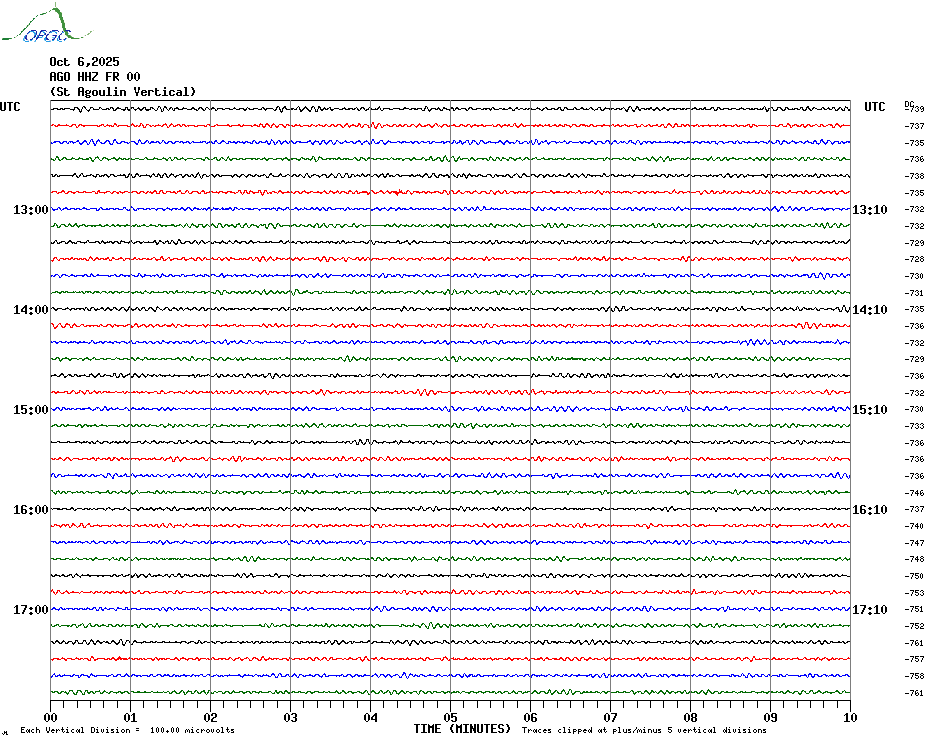Viewport: 930px width, 744px height.
Task: Click the DC value '-751'
Action: [915, 609]
